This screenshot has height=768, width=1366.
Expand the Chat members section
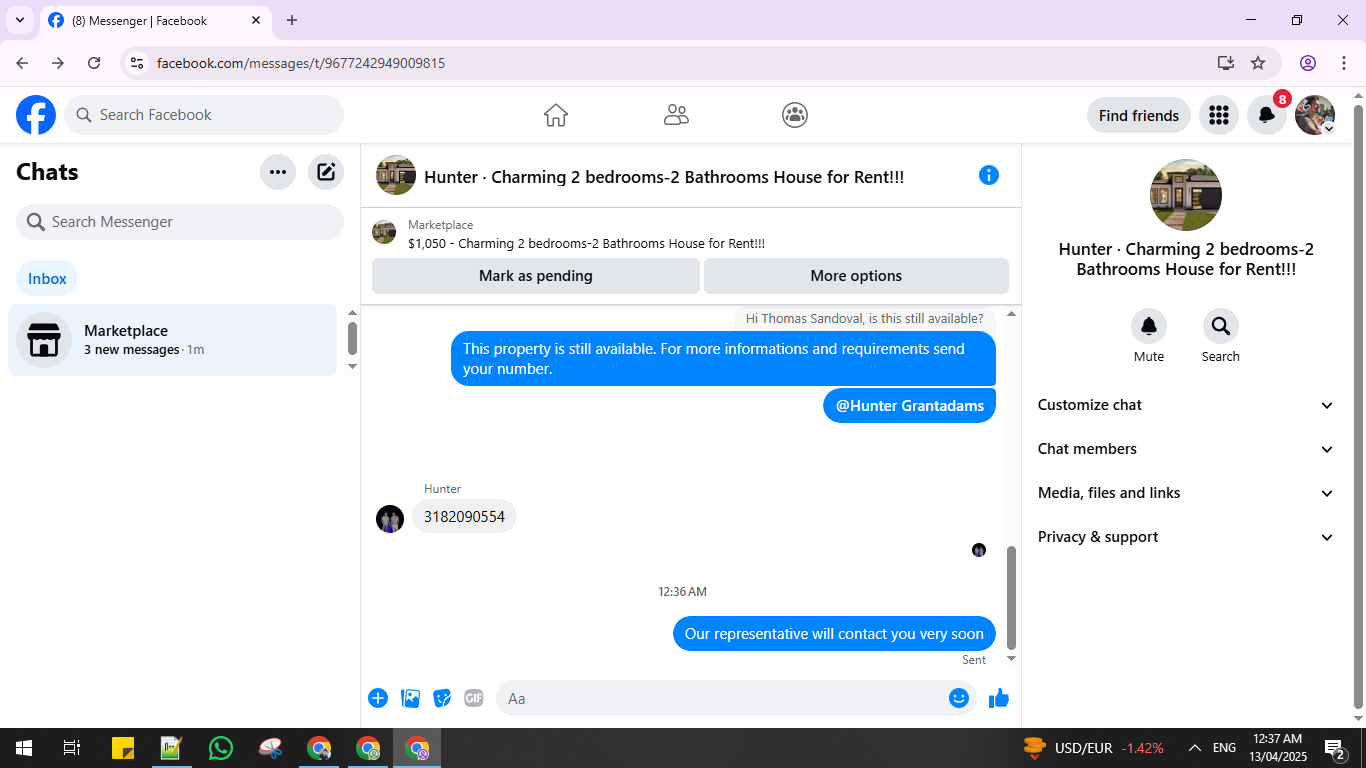click(x=1186, y=449)
